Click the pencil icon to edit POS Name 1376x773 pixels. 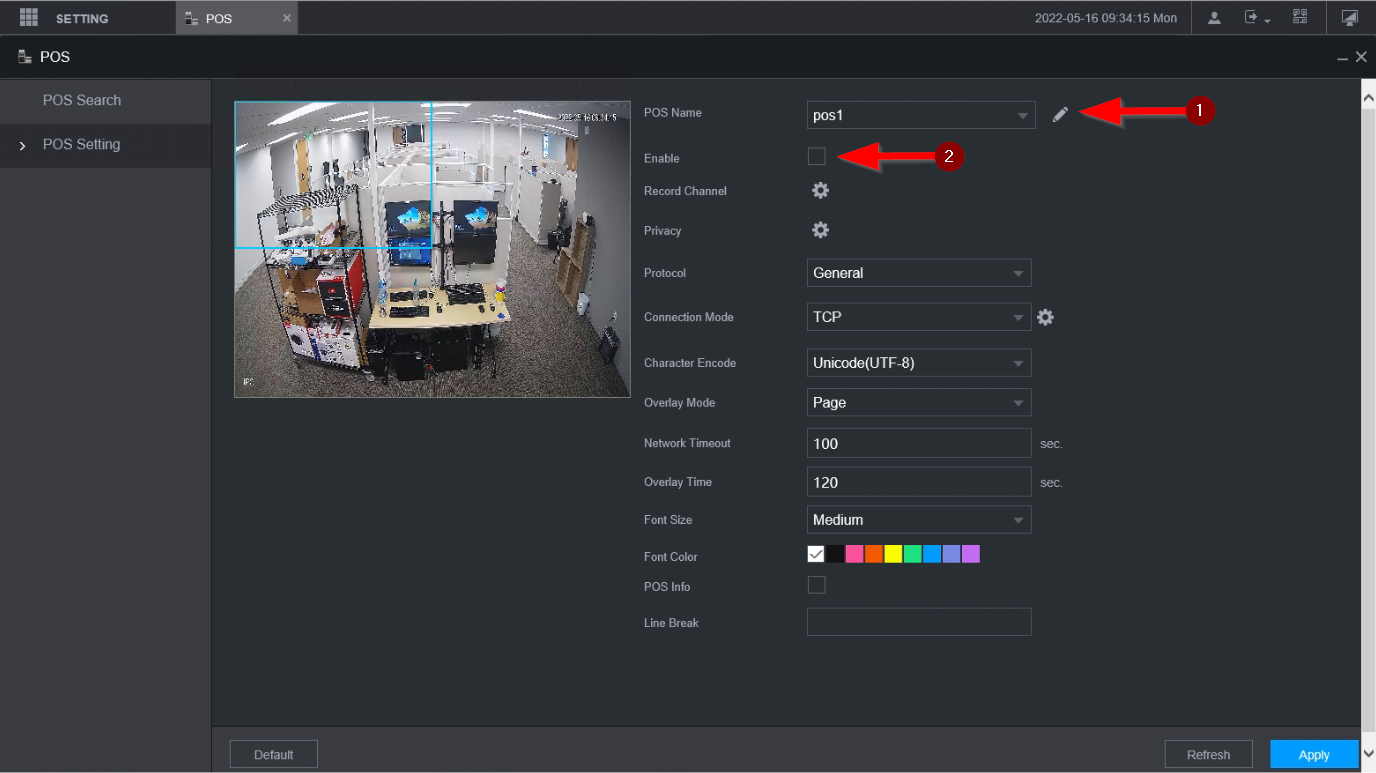pos(1060,115)
